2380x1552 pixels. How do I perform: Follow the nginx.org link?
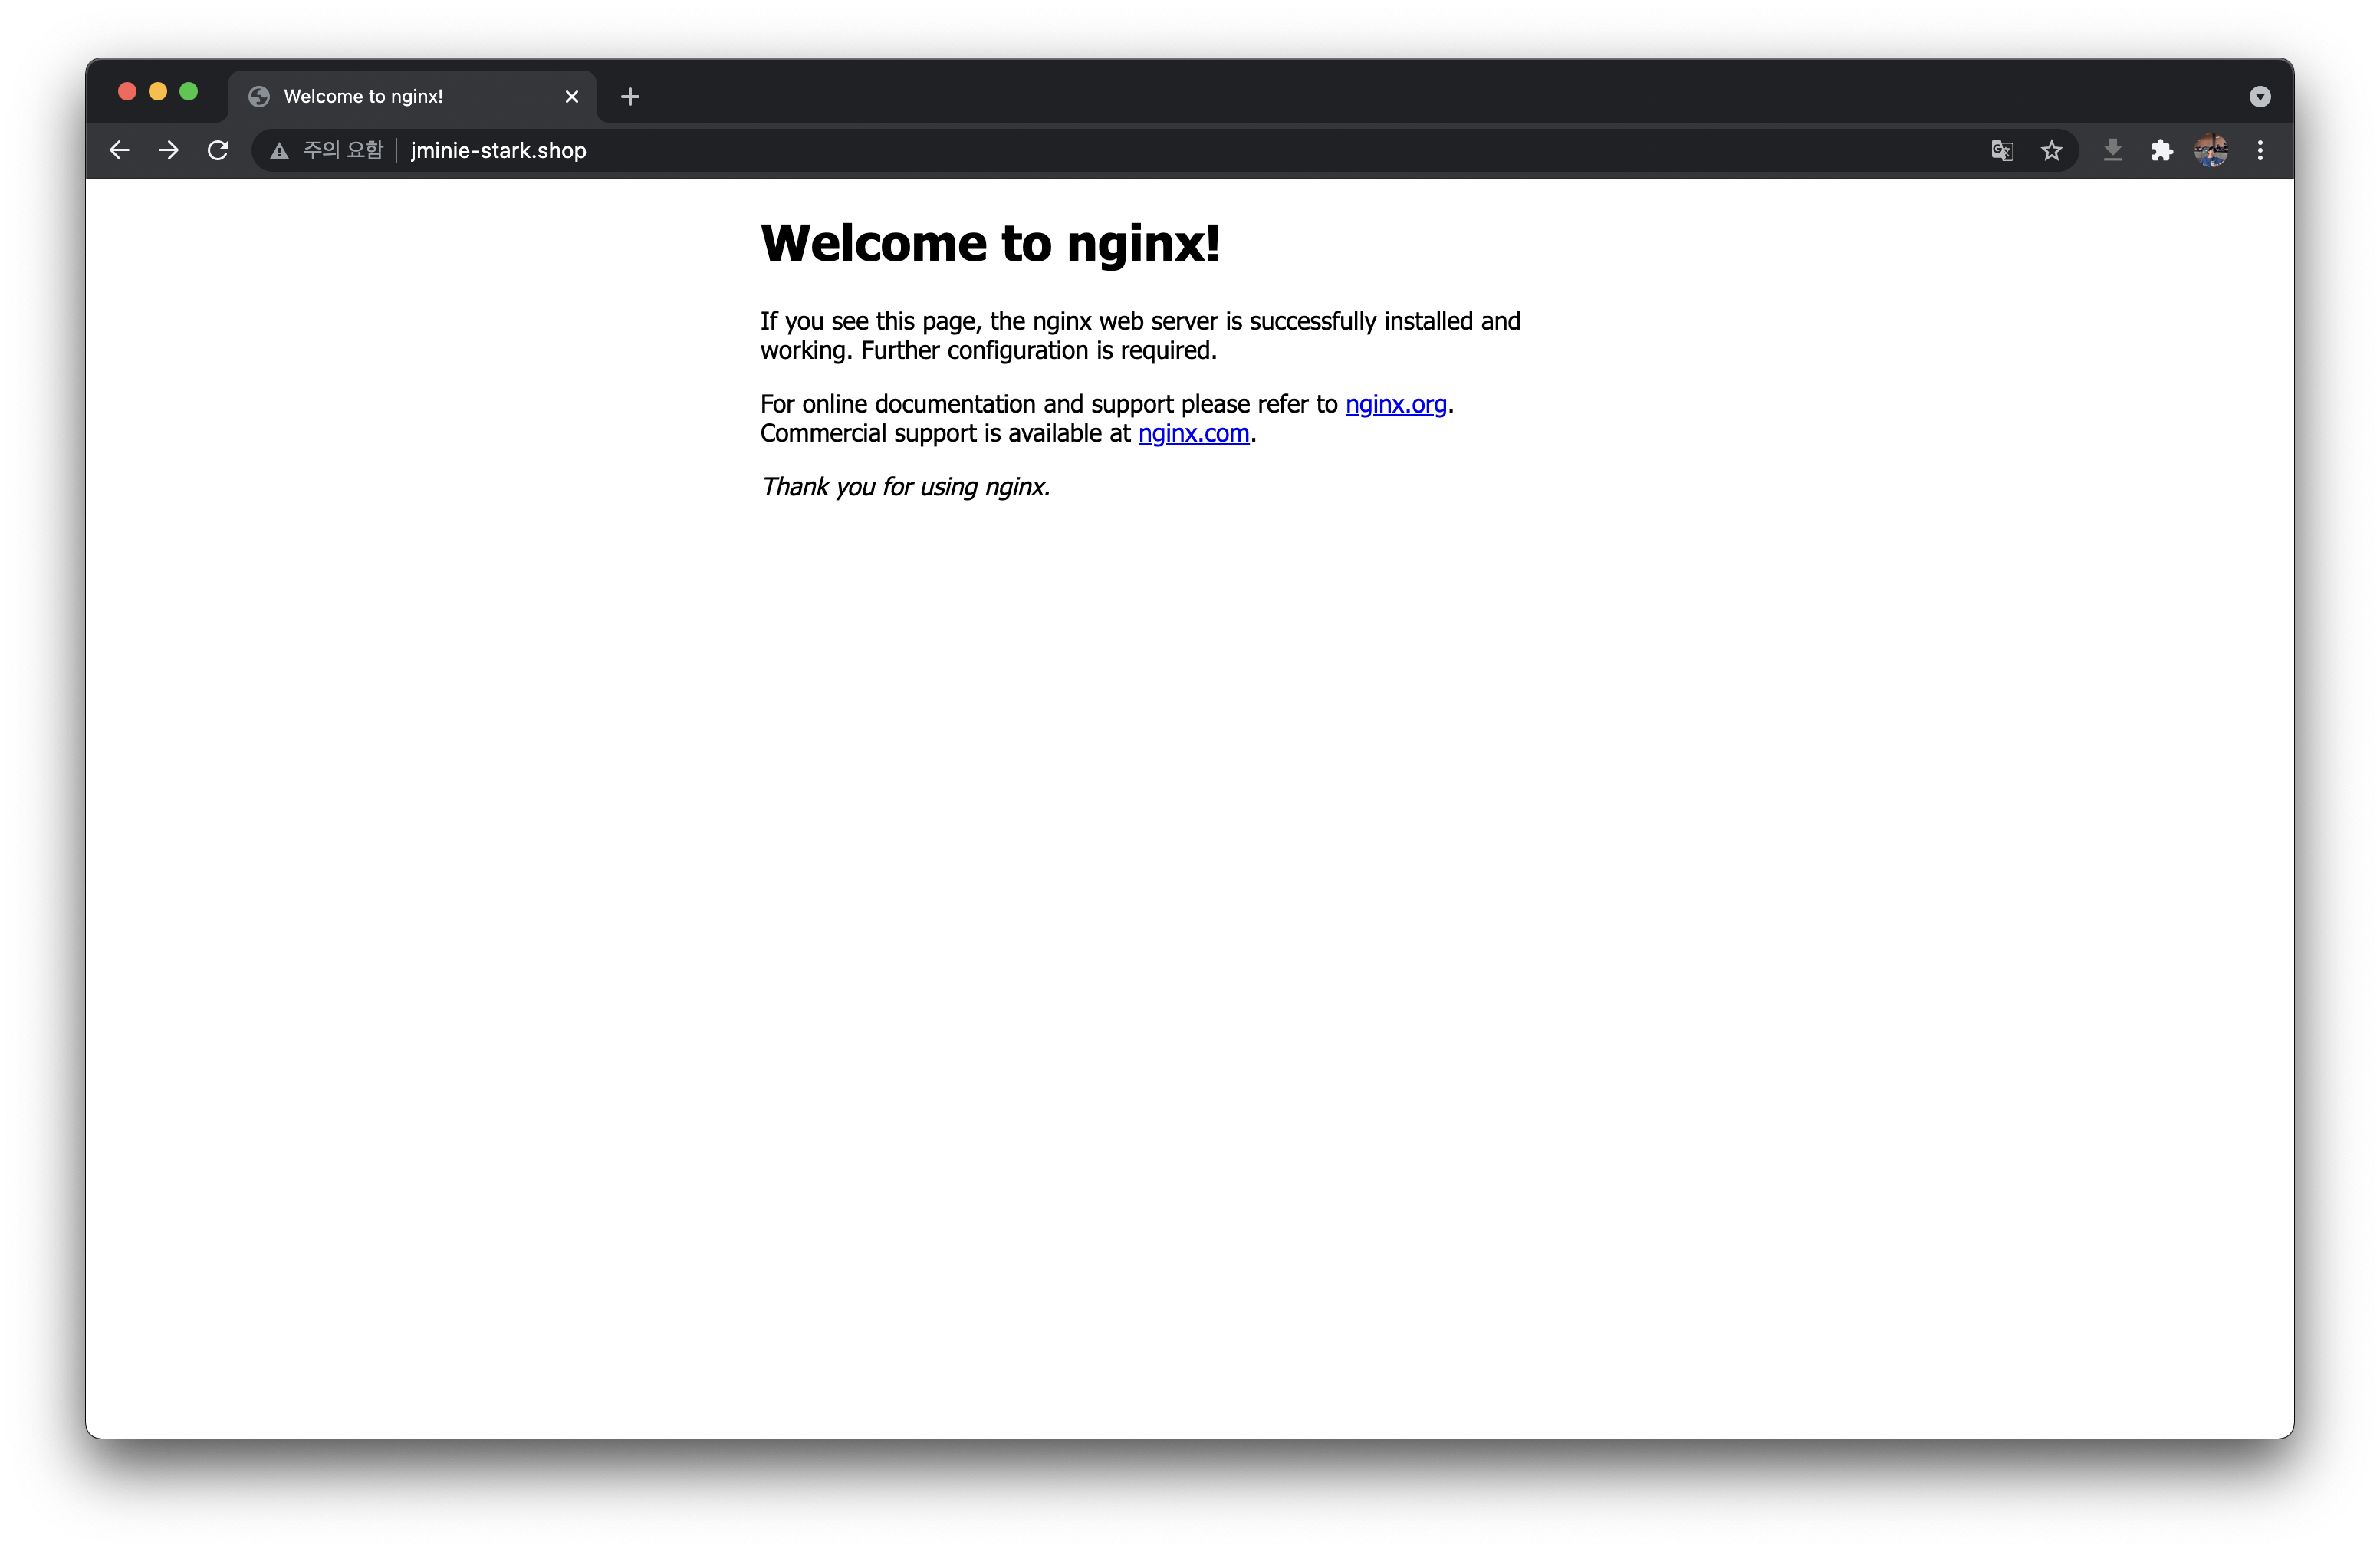[1395, 404]
